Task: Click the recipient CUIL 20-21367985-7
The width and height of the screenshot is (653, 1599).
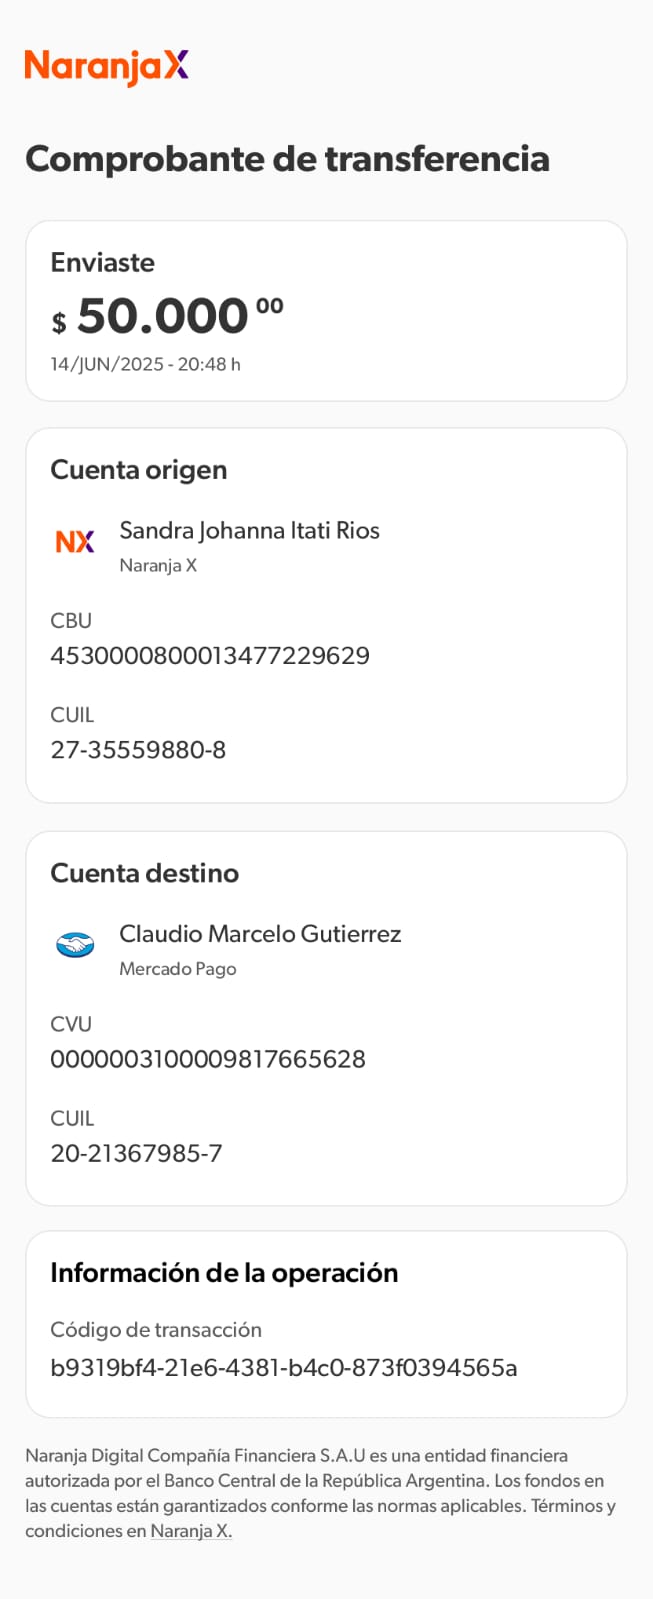Action: click(x=136, y=1153)
